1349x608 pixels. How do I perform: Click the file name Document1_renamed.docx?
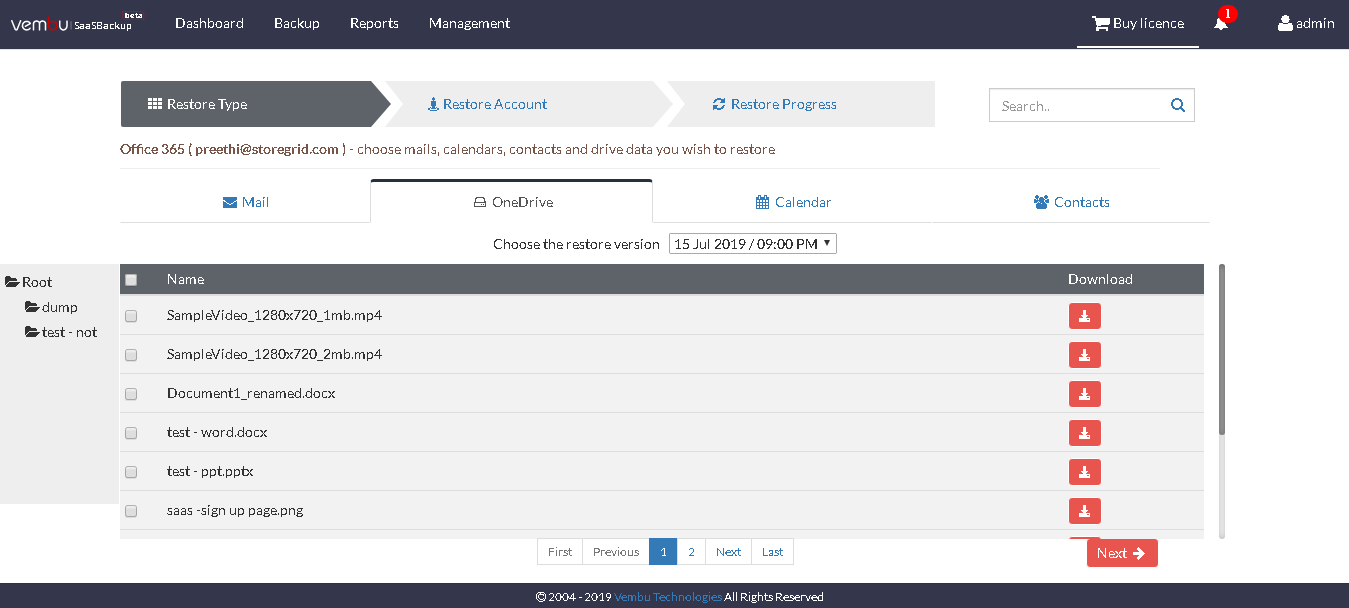click(x=251, y=394)
